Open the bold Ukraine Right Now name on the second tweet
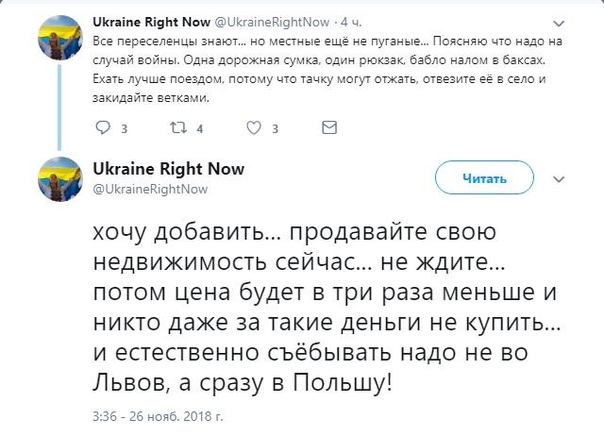The image size is (604, 436). (168, 169)
